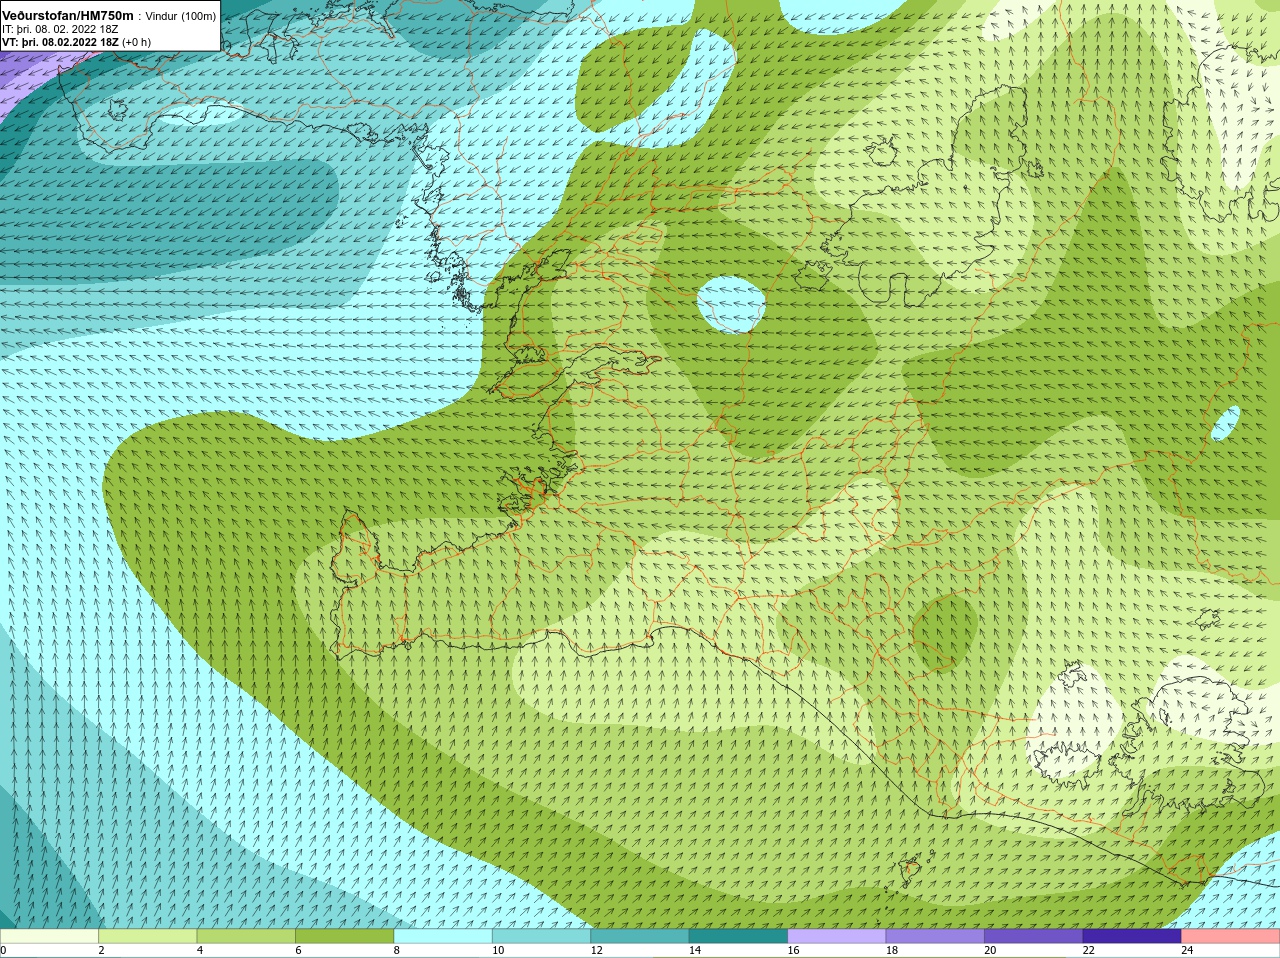Click the dark green 6–8 legend swatch

click(x=345, y=937)
